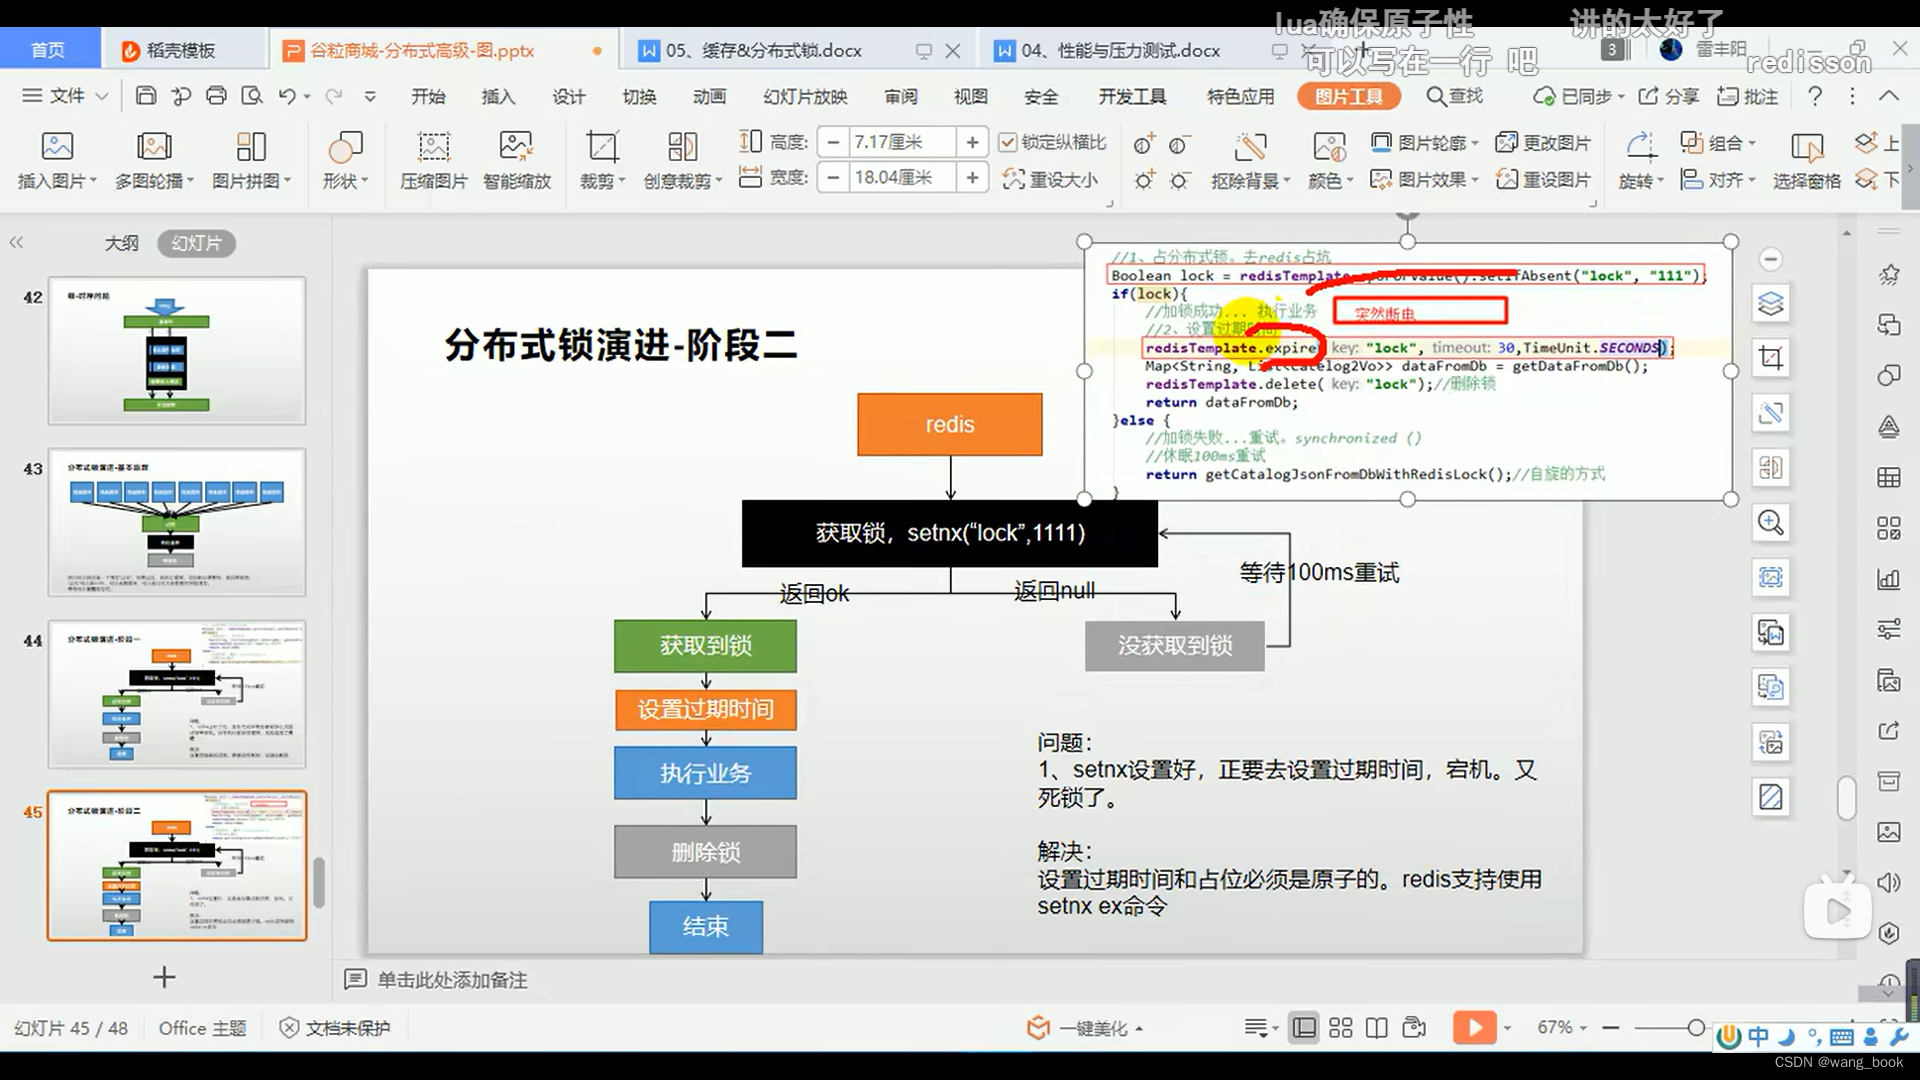1920x1080 pixels.
Task: Switch to reading view icon
Action: click(1377, 1027)
